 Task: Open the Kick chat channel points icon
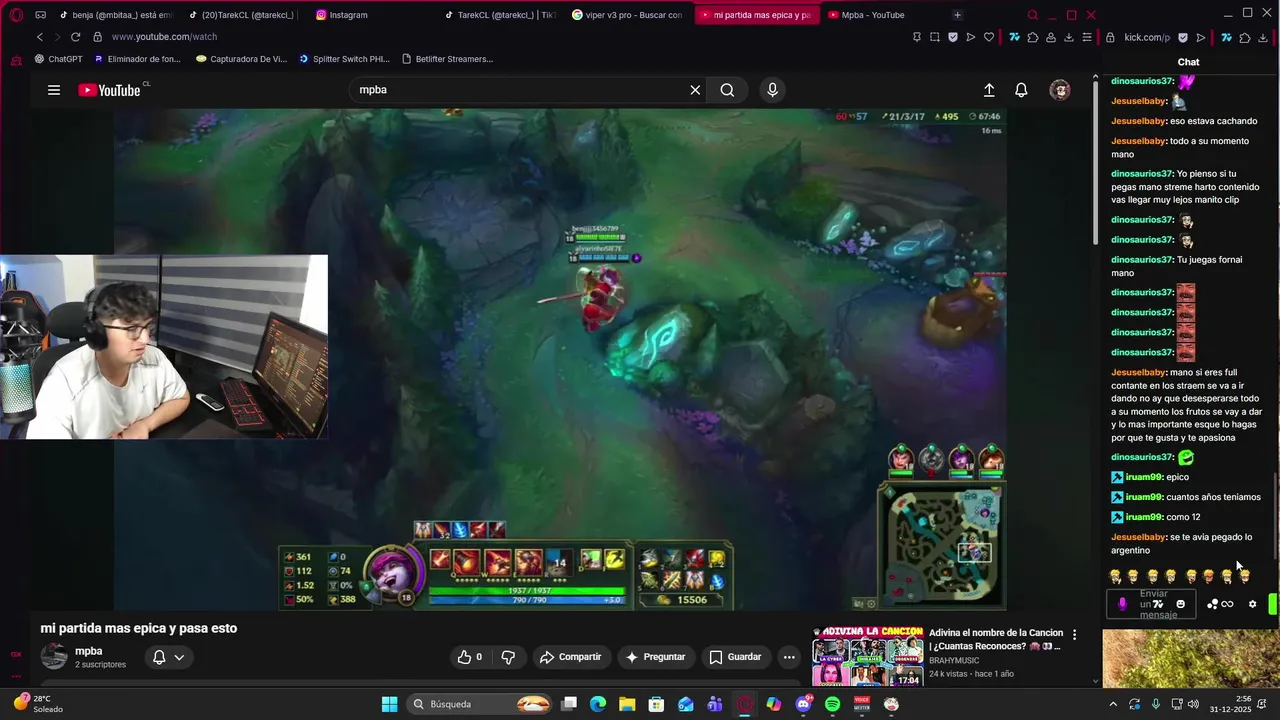click(x=1212, y=604)
